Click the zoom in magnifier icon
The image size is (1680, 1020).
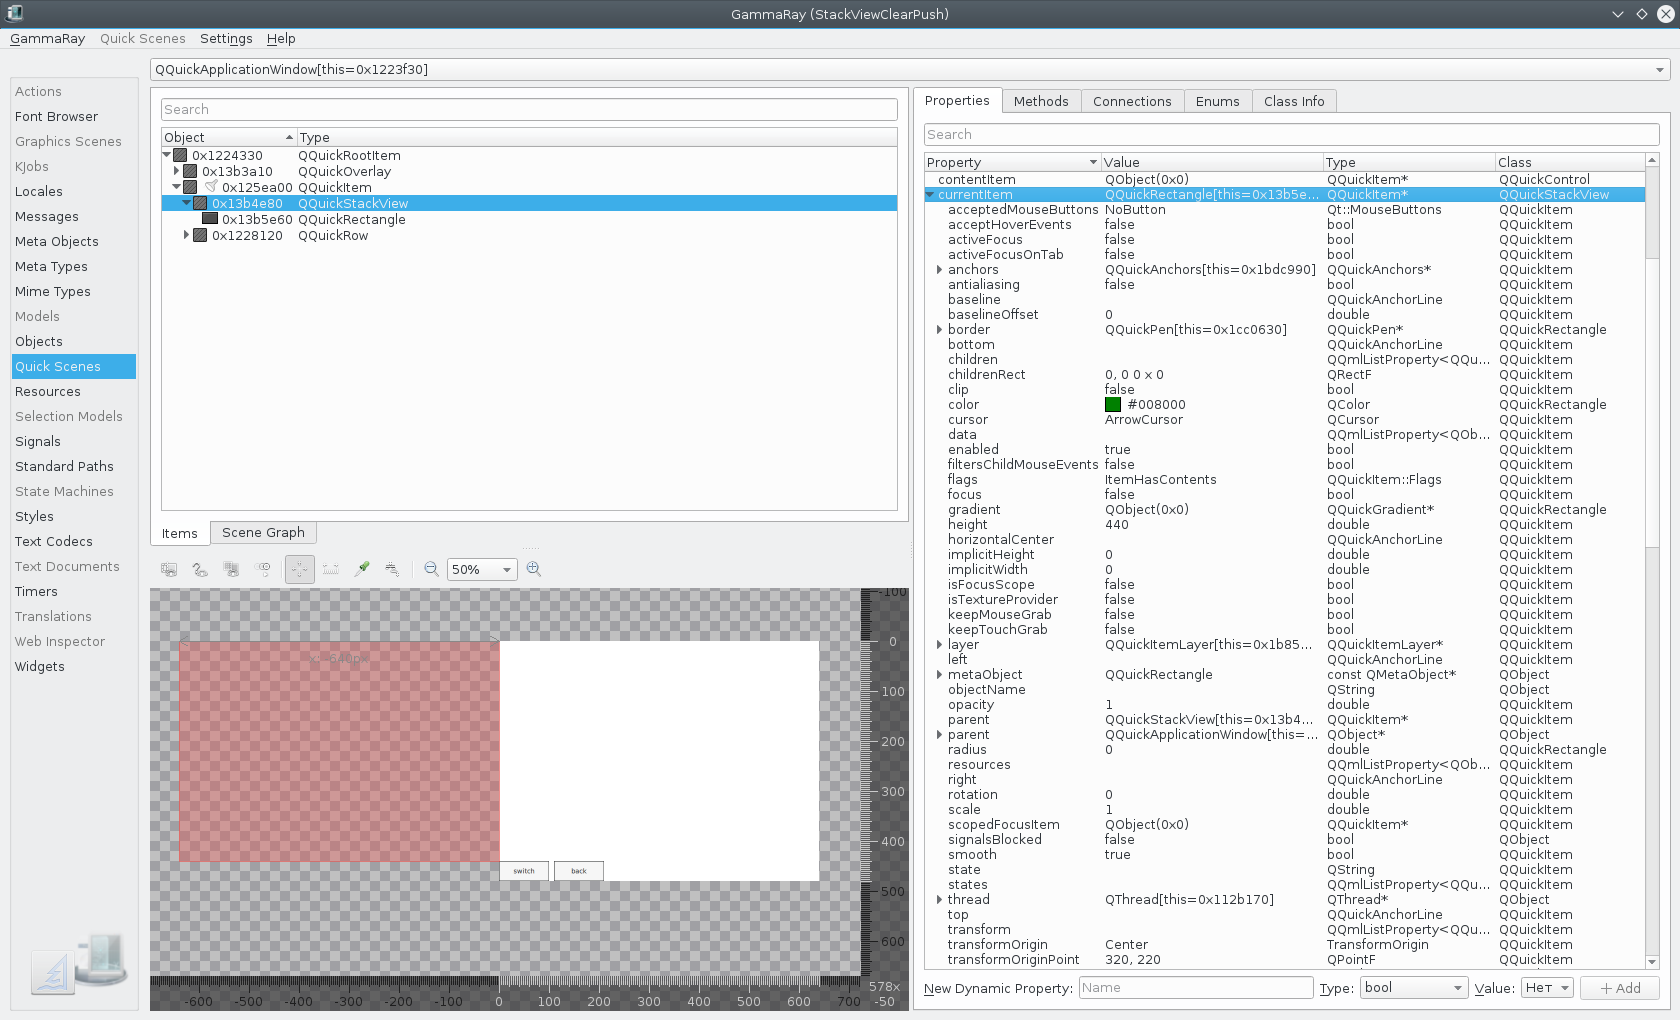tap(534, 569)
